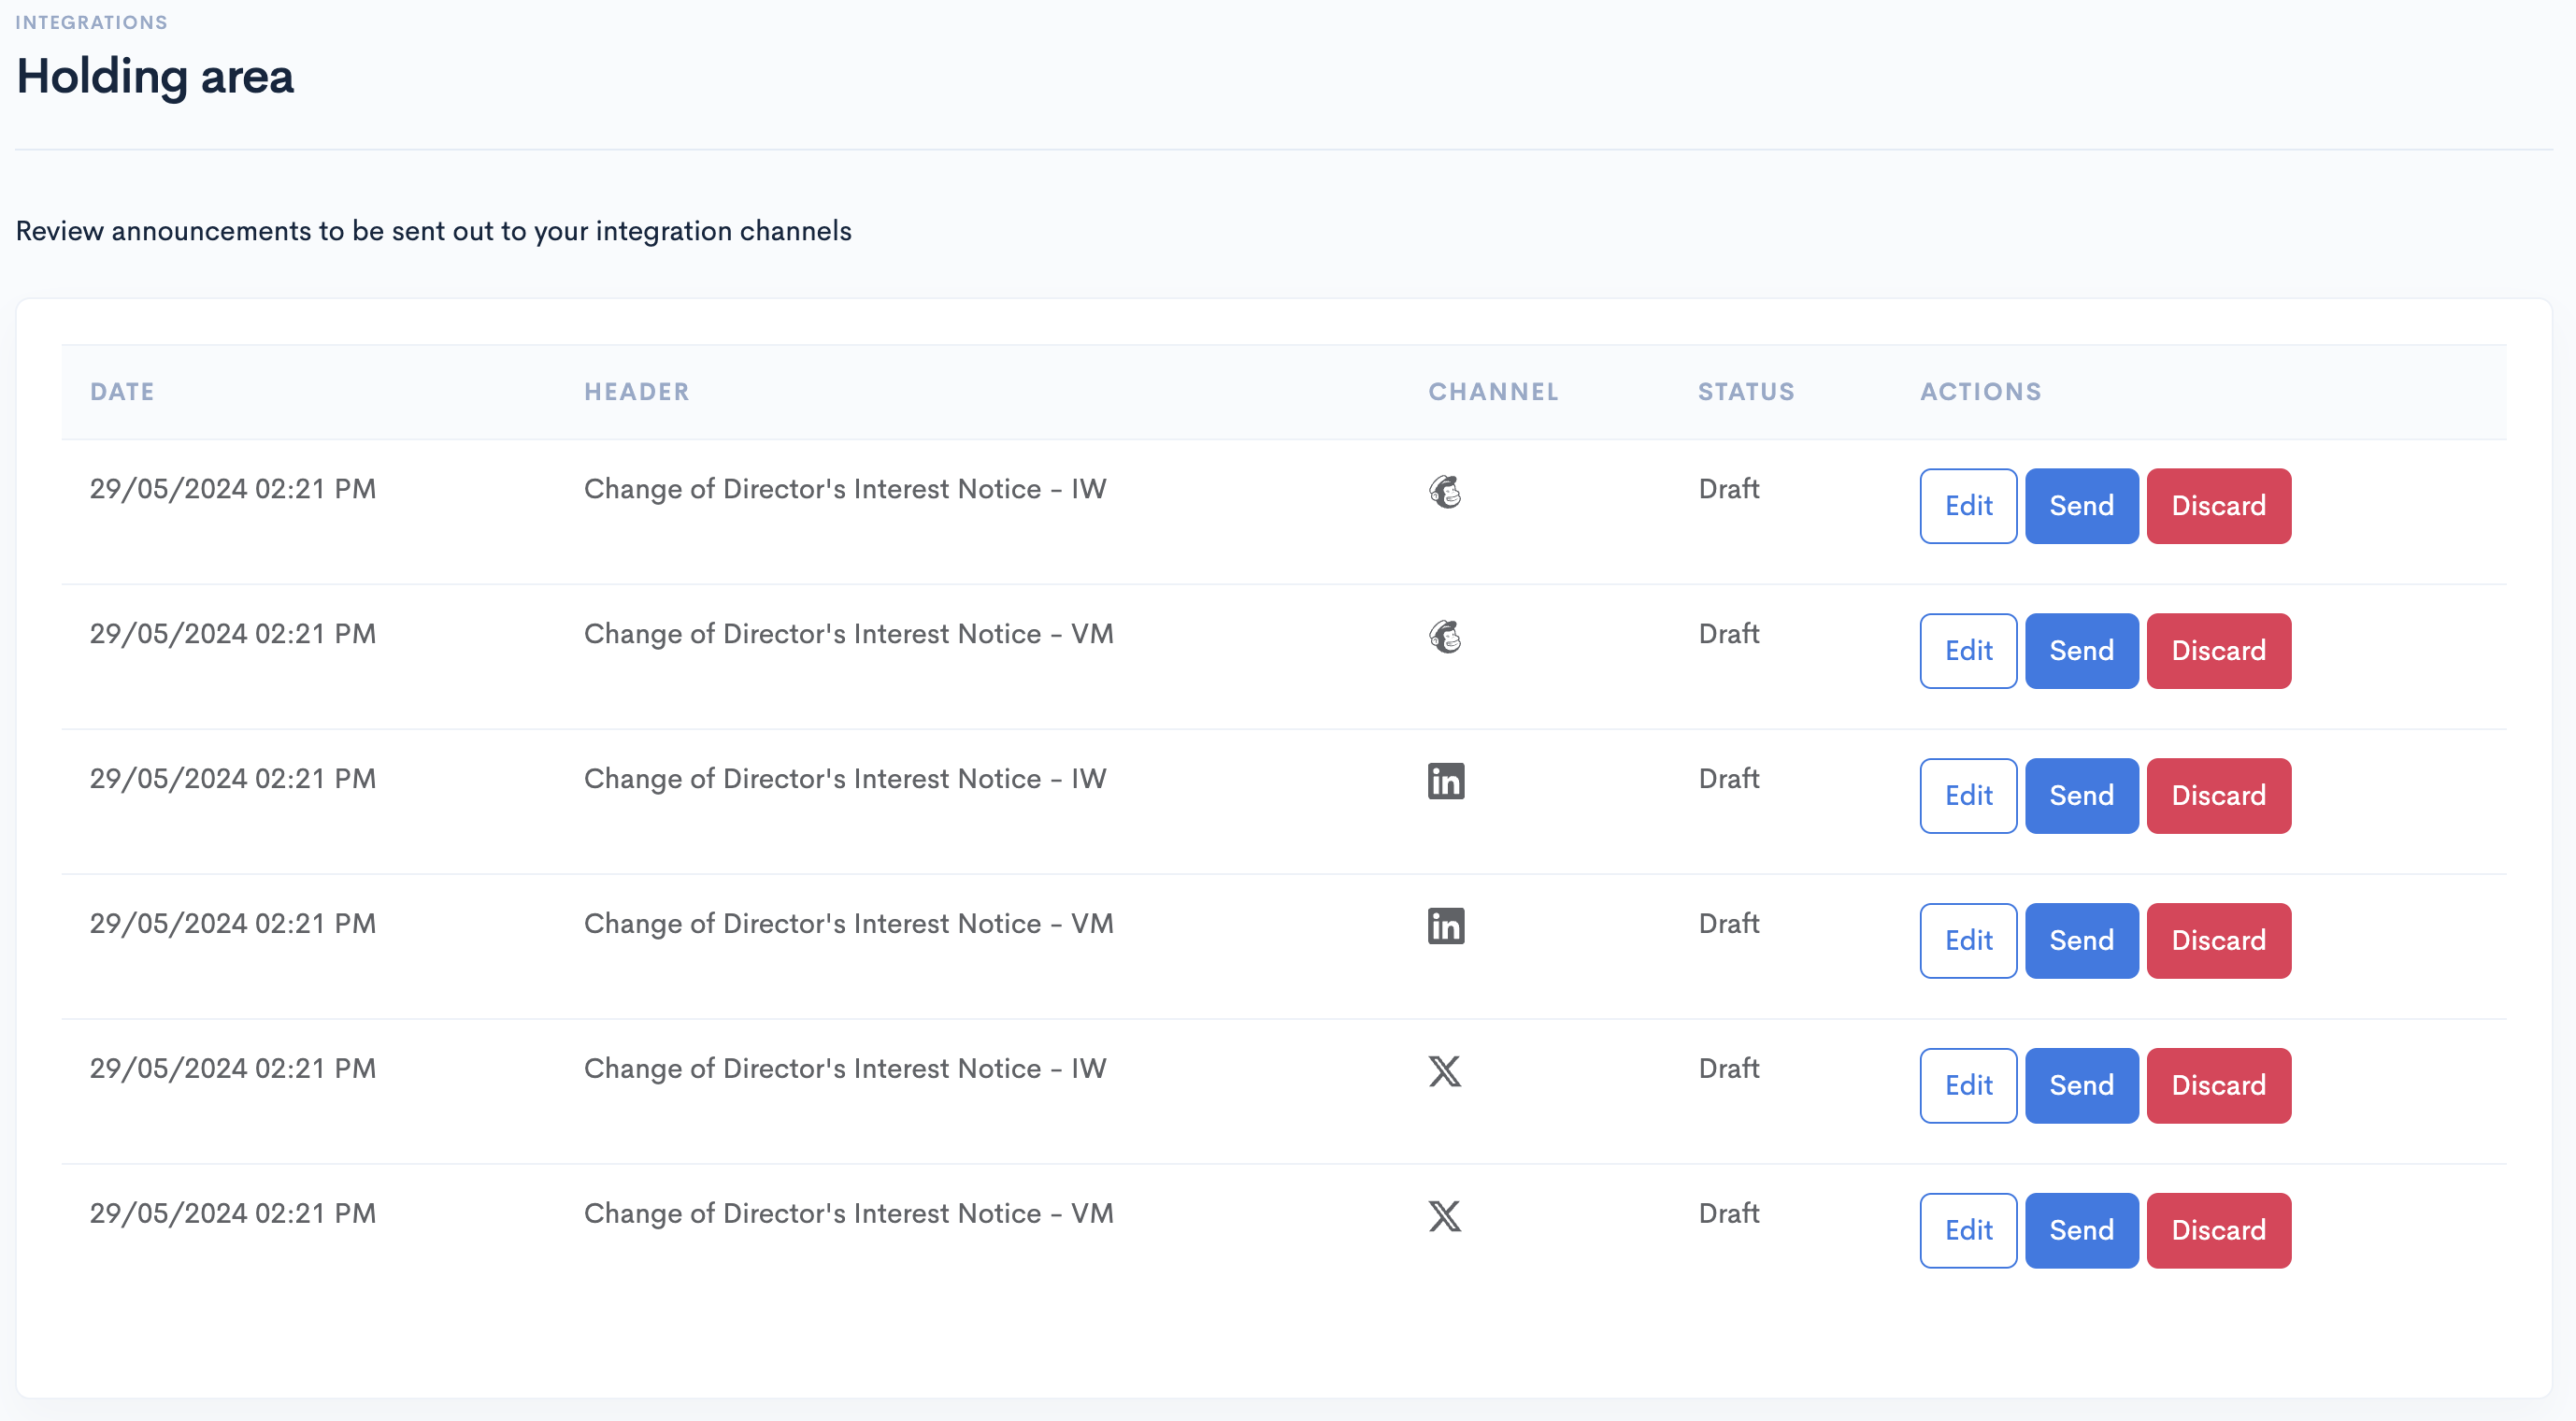Discard the LinkedIn IW announcement
The height and width of the screenshot is (1421, 2576).
click(2218, 796)
